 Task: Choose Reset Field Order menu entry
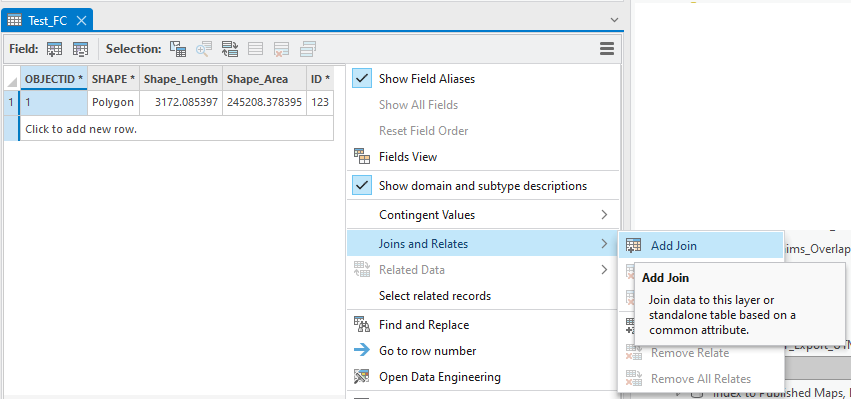[423, 131]
